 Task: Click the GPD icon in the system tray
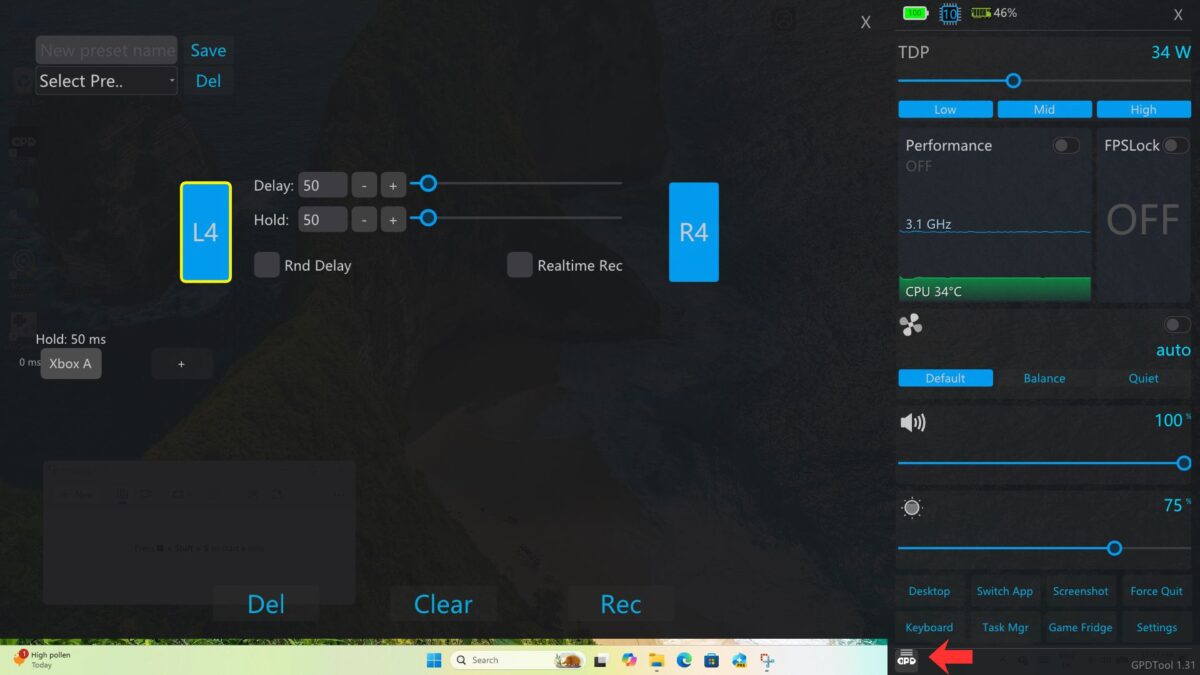point(905,659)
